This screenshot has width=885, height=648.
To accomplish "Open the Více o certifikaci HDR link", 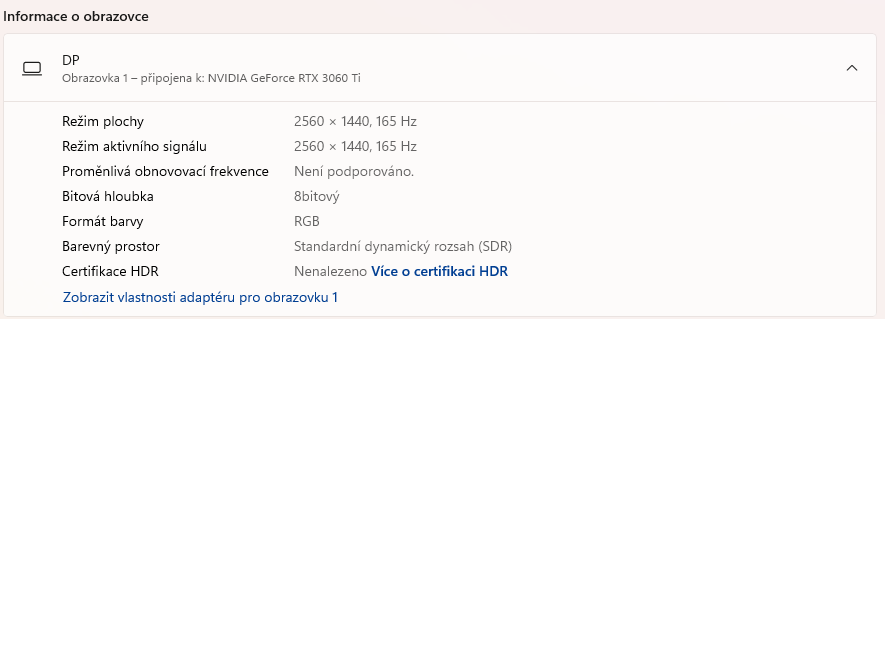I will [x=439, y=271].
